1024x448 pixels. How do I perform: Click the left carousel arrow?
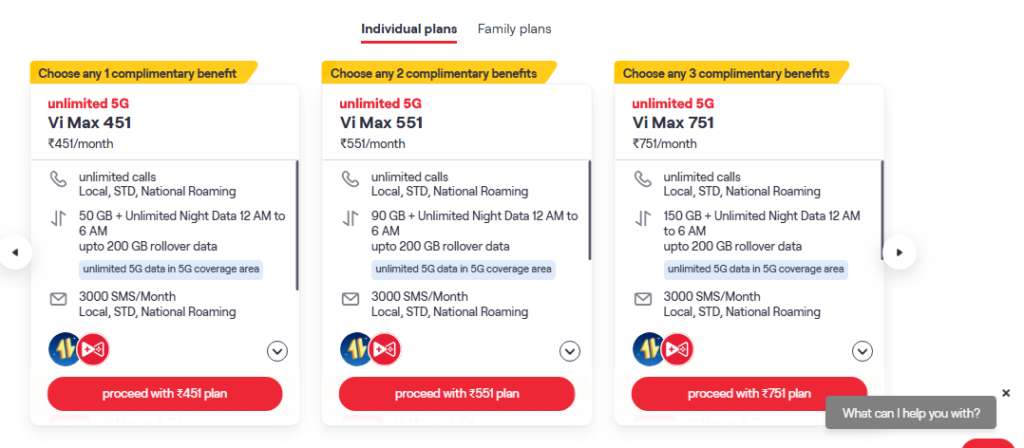click(15, 253)
